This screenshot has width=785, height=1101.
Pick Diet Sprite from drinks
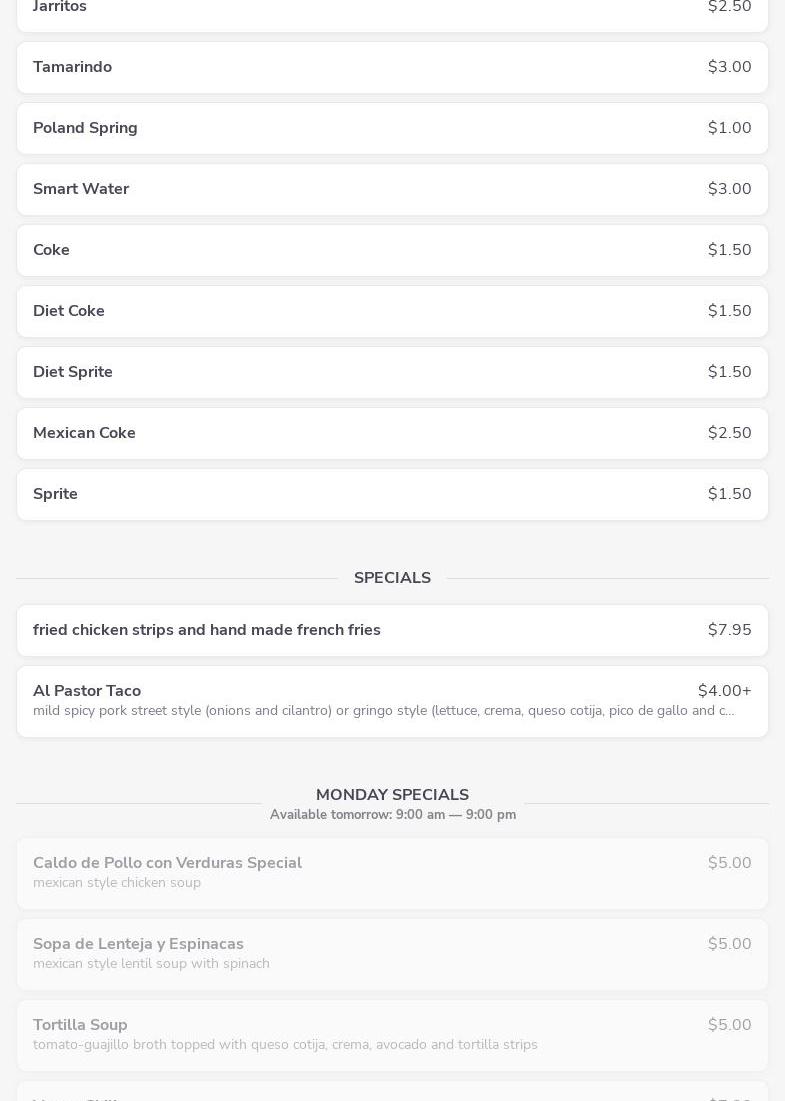pos(392,372)
